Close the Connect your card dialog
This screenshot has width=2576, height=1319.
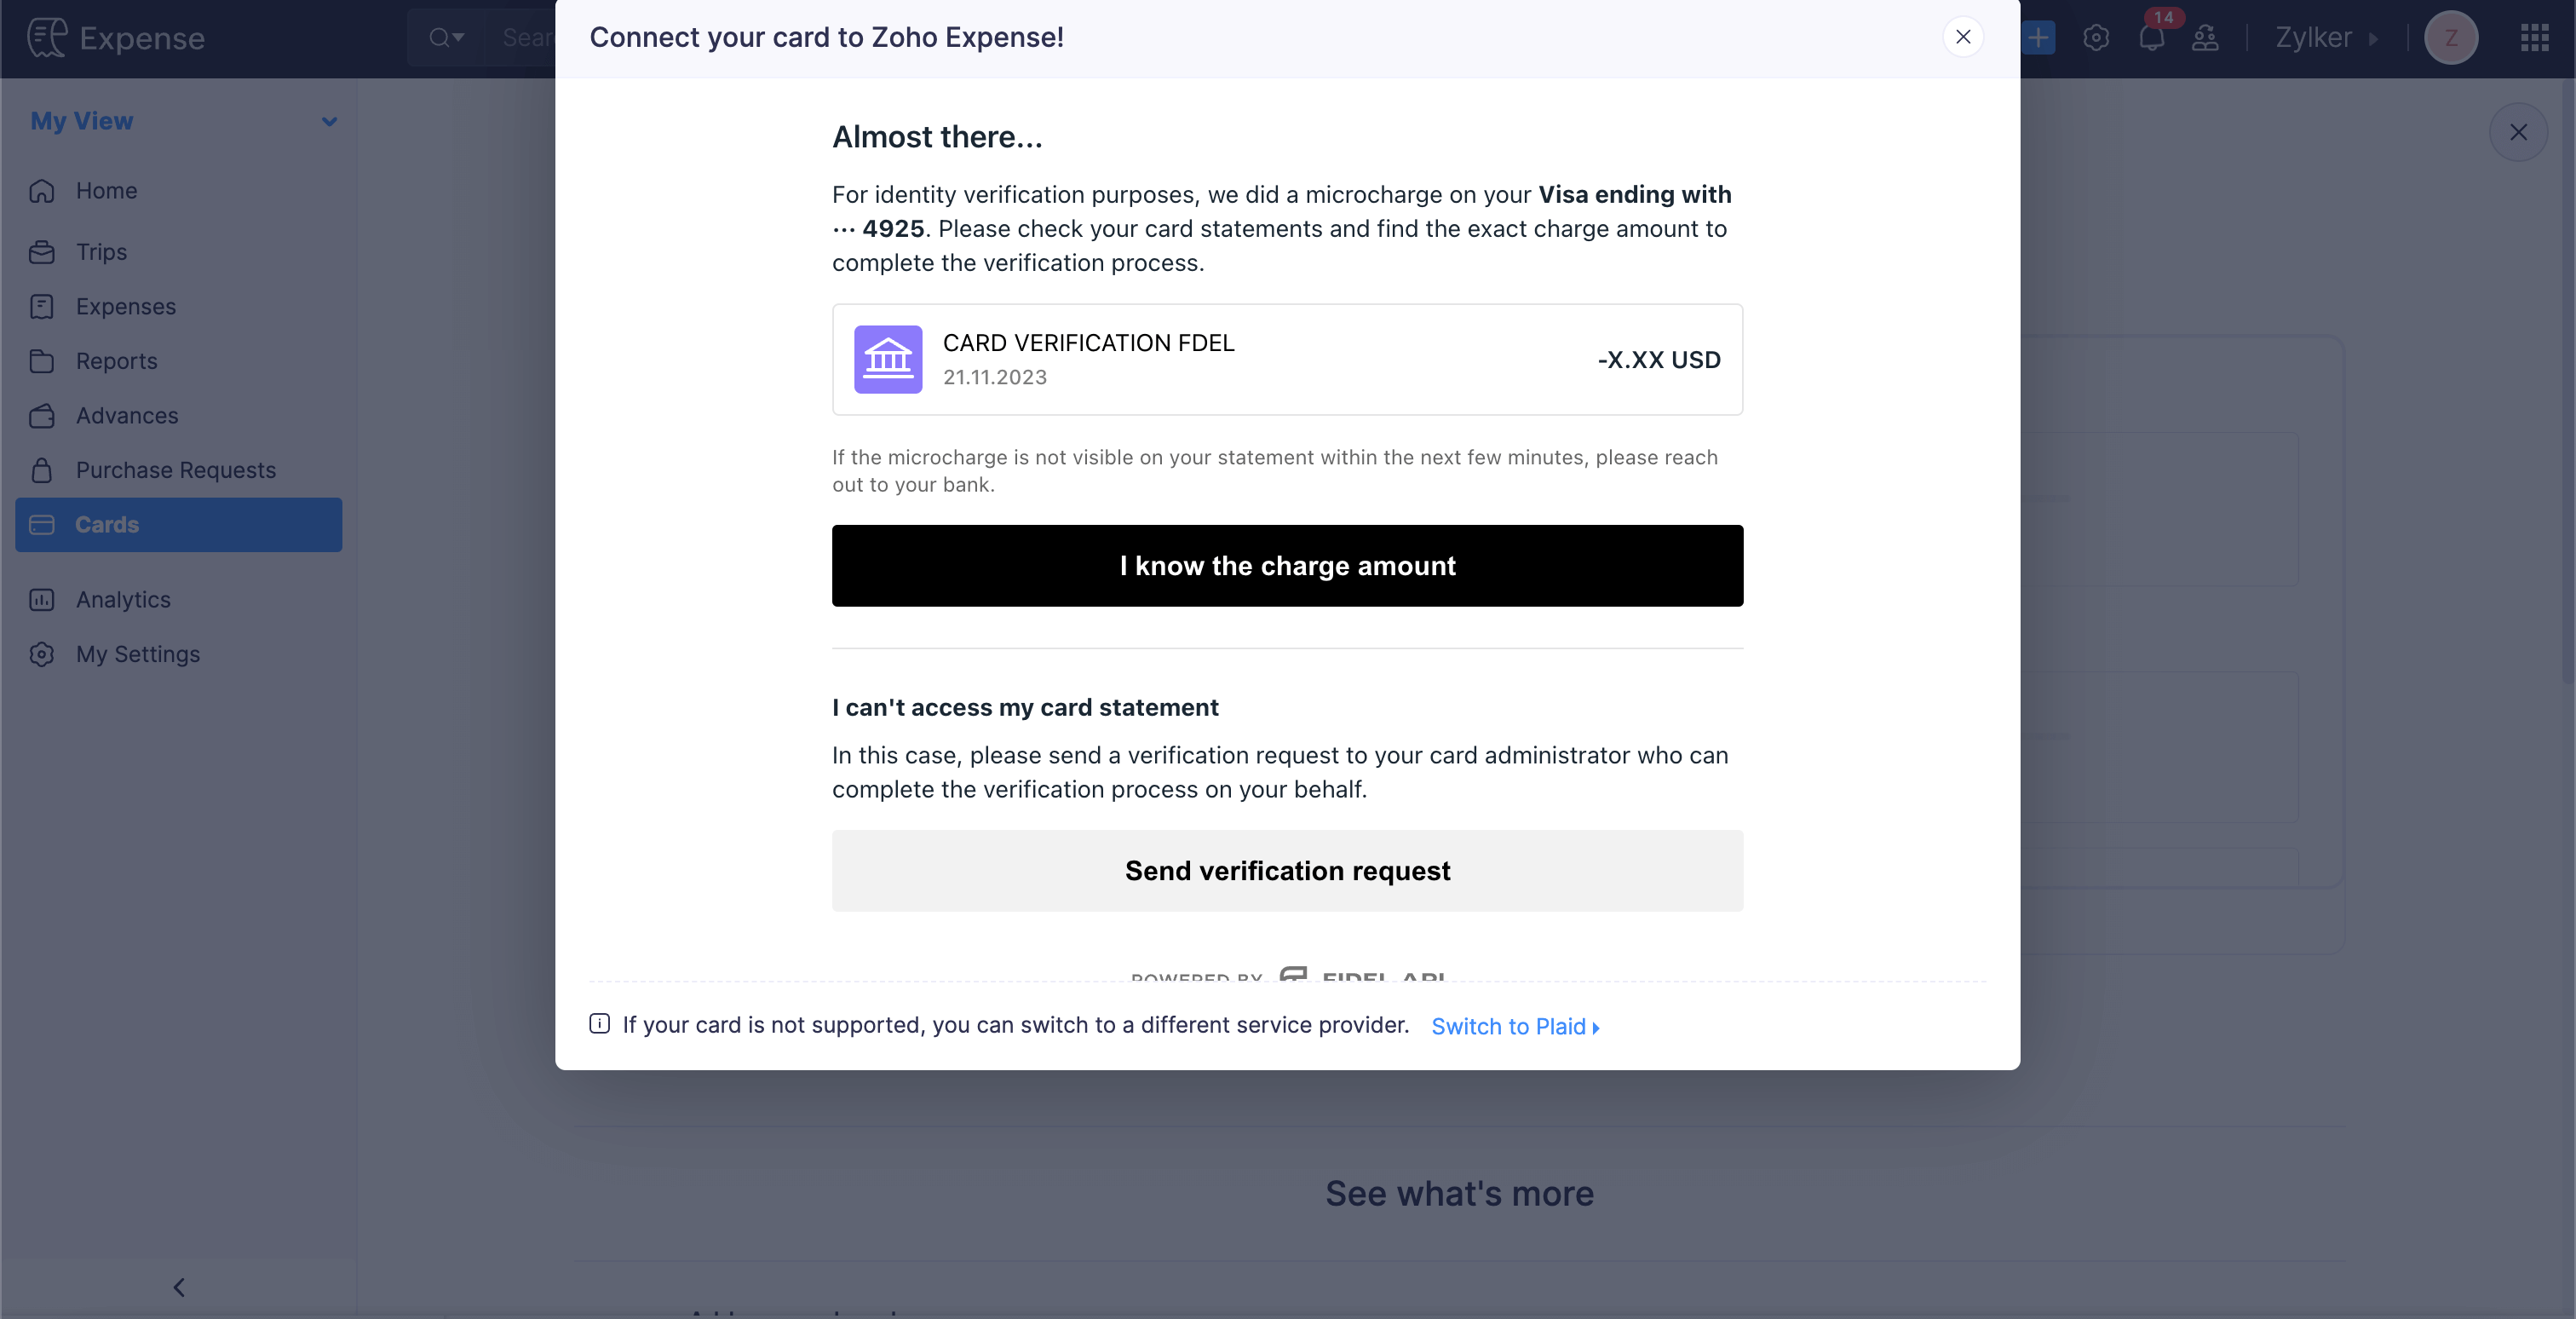pyautogui.click(x=1963, y=37)
